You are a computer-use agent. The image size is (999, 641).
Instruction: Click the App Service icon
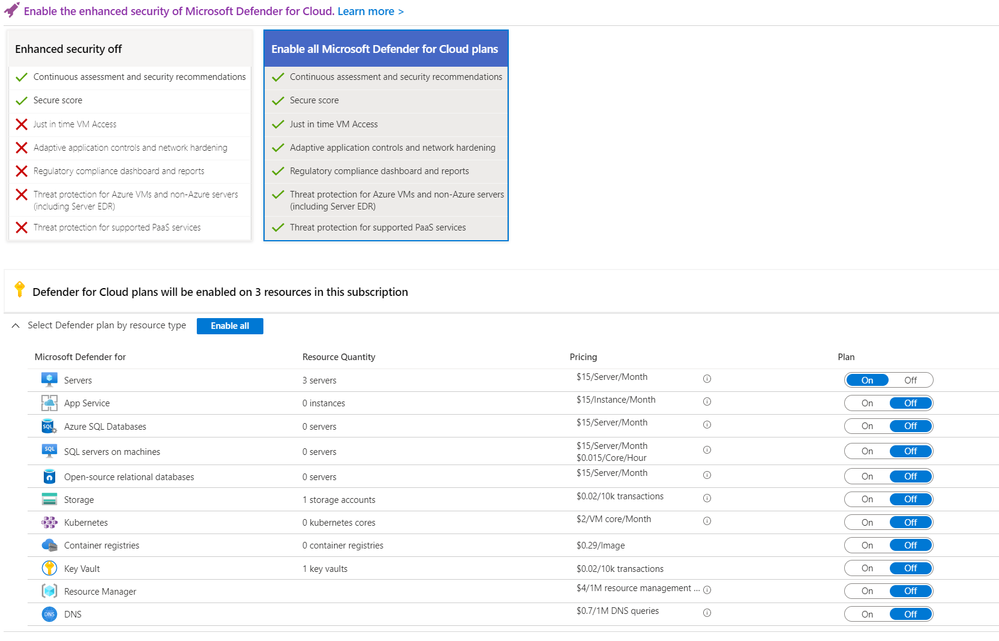(x=49, y=403)
